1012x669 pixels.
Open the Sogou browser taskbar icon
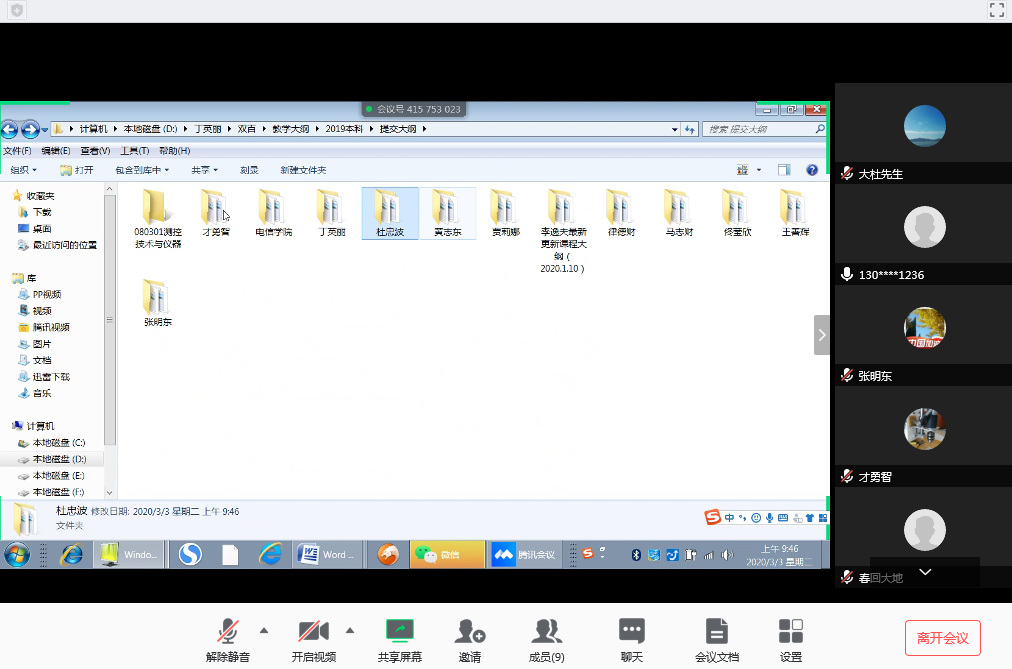pos(190,554)
